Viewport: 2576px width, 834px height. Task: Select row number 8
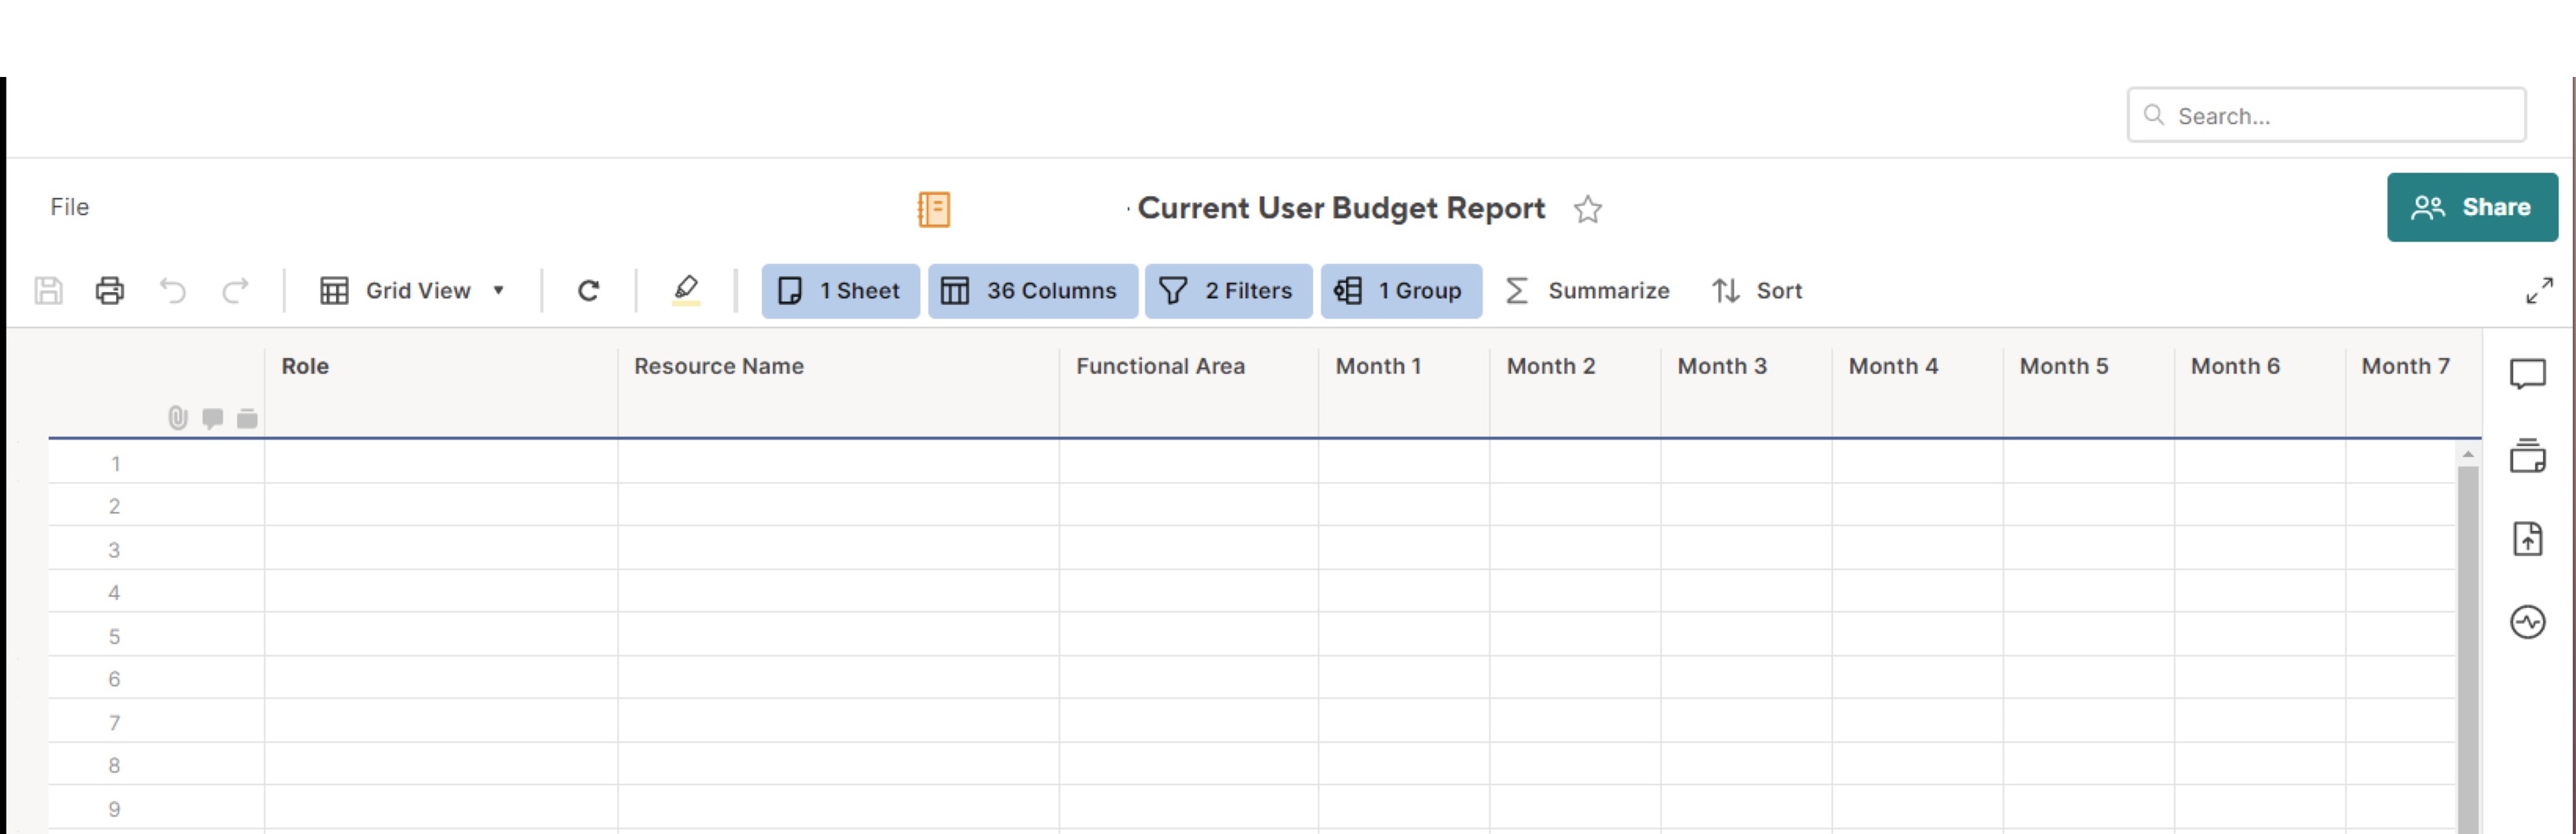point(115,765)
